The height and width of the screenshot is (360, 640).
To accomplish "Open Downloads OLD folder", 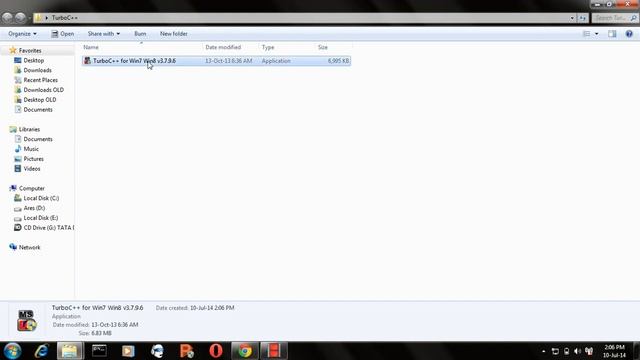I will point(43,90).
